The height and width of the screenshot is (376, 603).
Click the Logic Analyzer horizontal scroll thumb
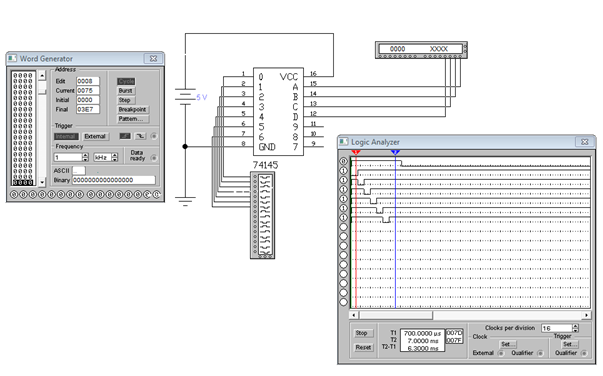[x=396, y=315]
